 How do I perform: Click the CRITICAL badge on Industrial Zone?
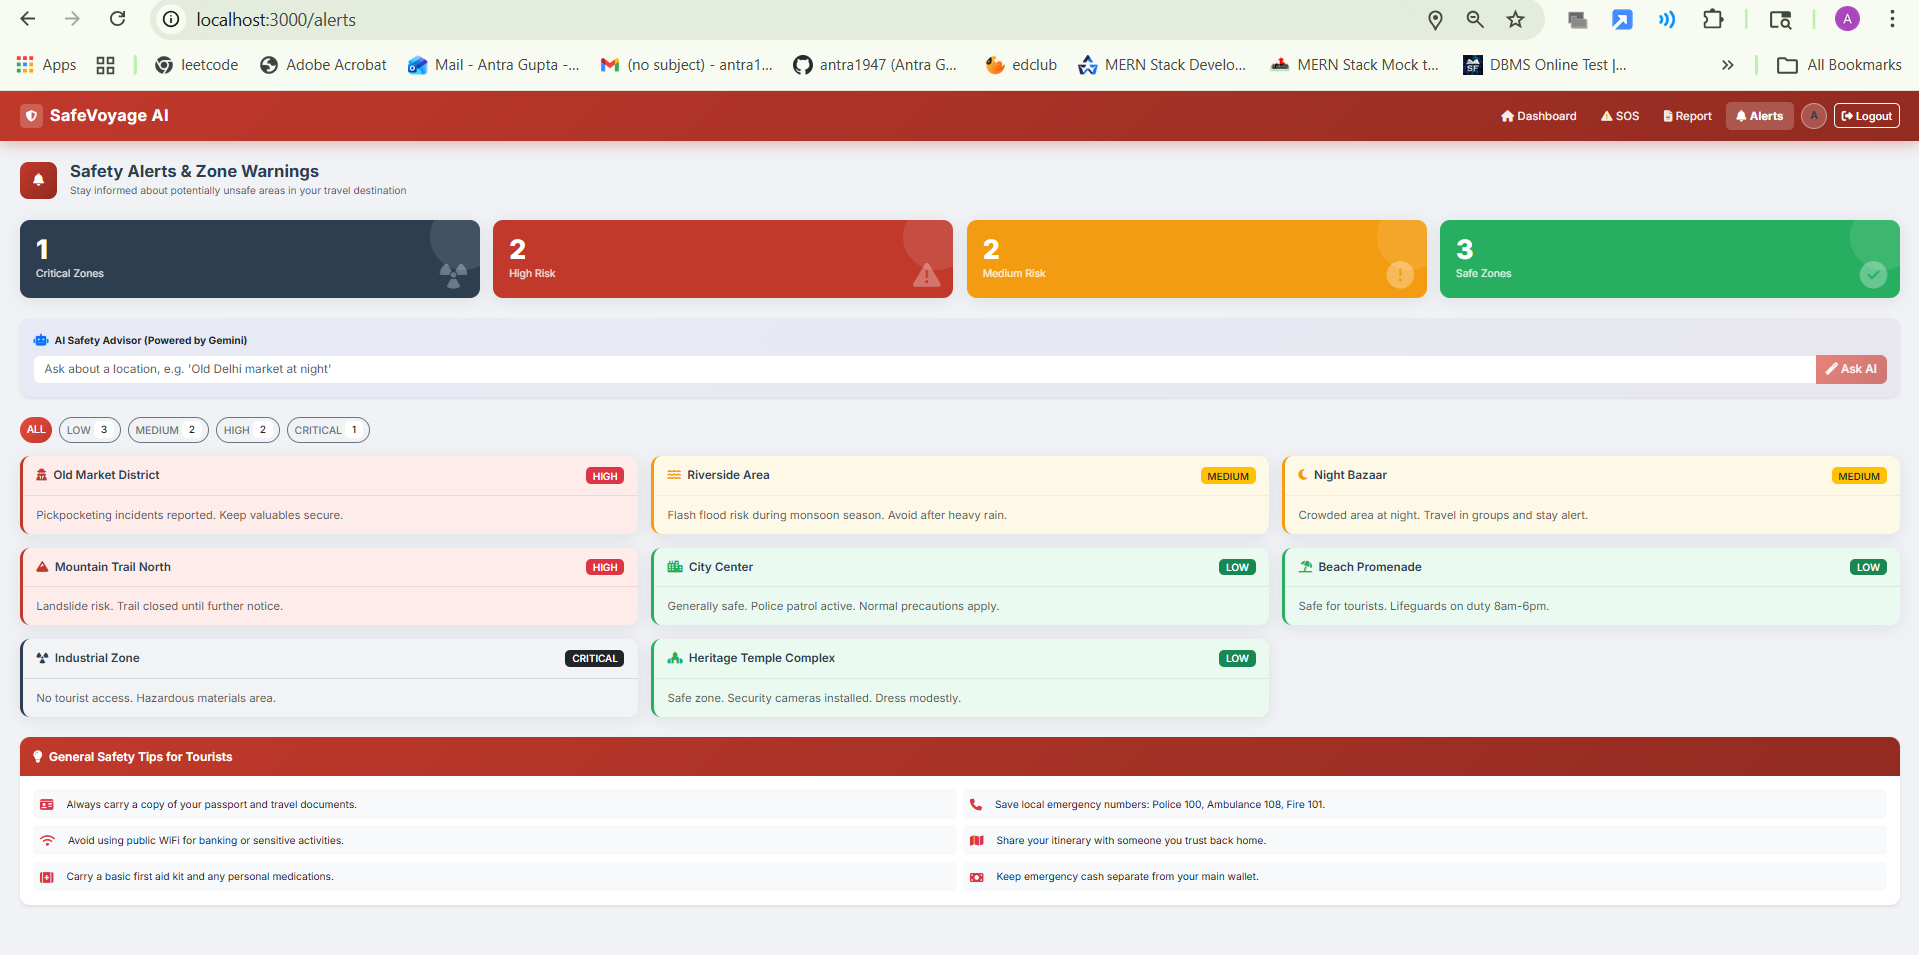595,658
